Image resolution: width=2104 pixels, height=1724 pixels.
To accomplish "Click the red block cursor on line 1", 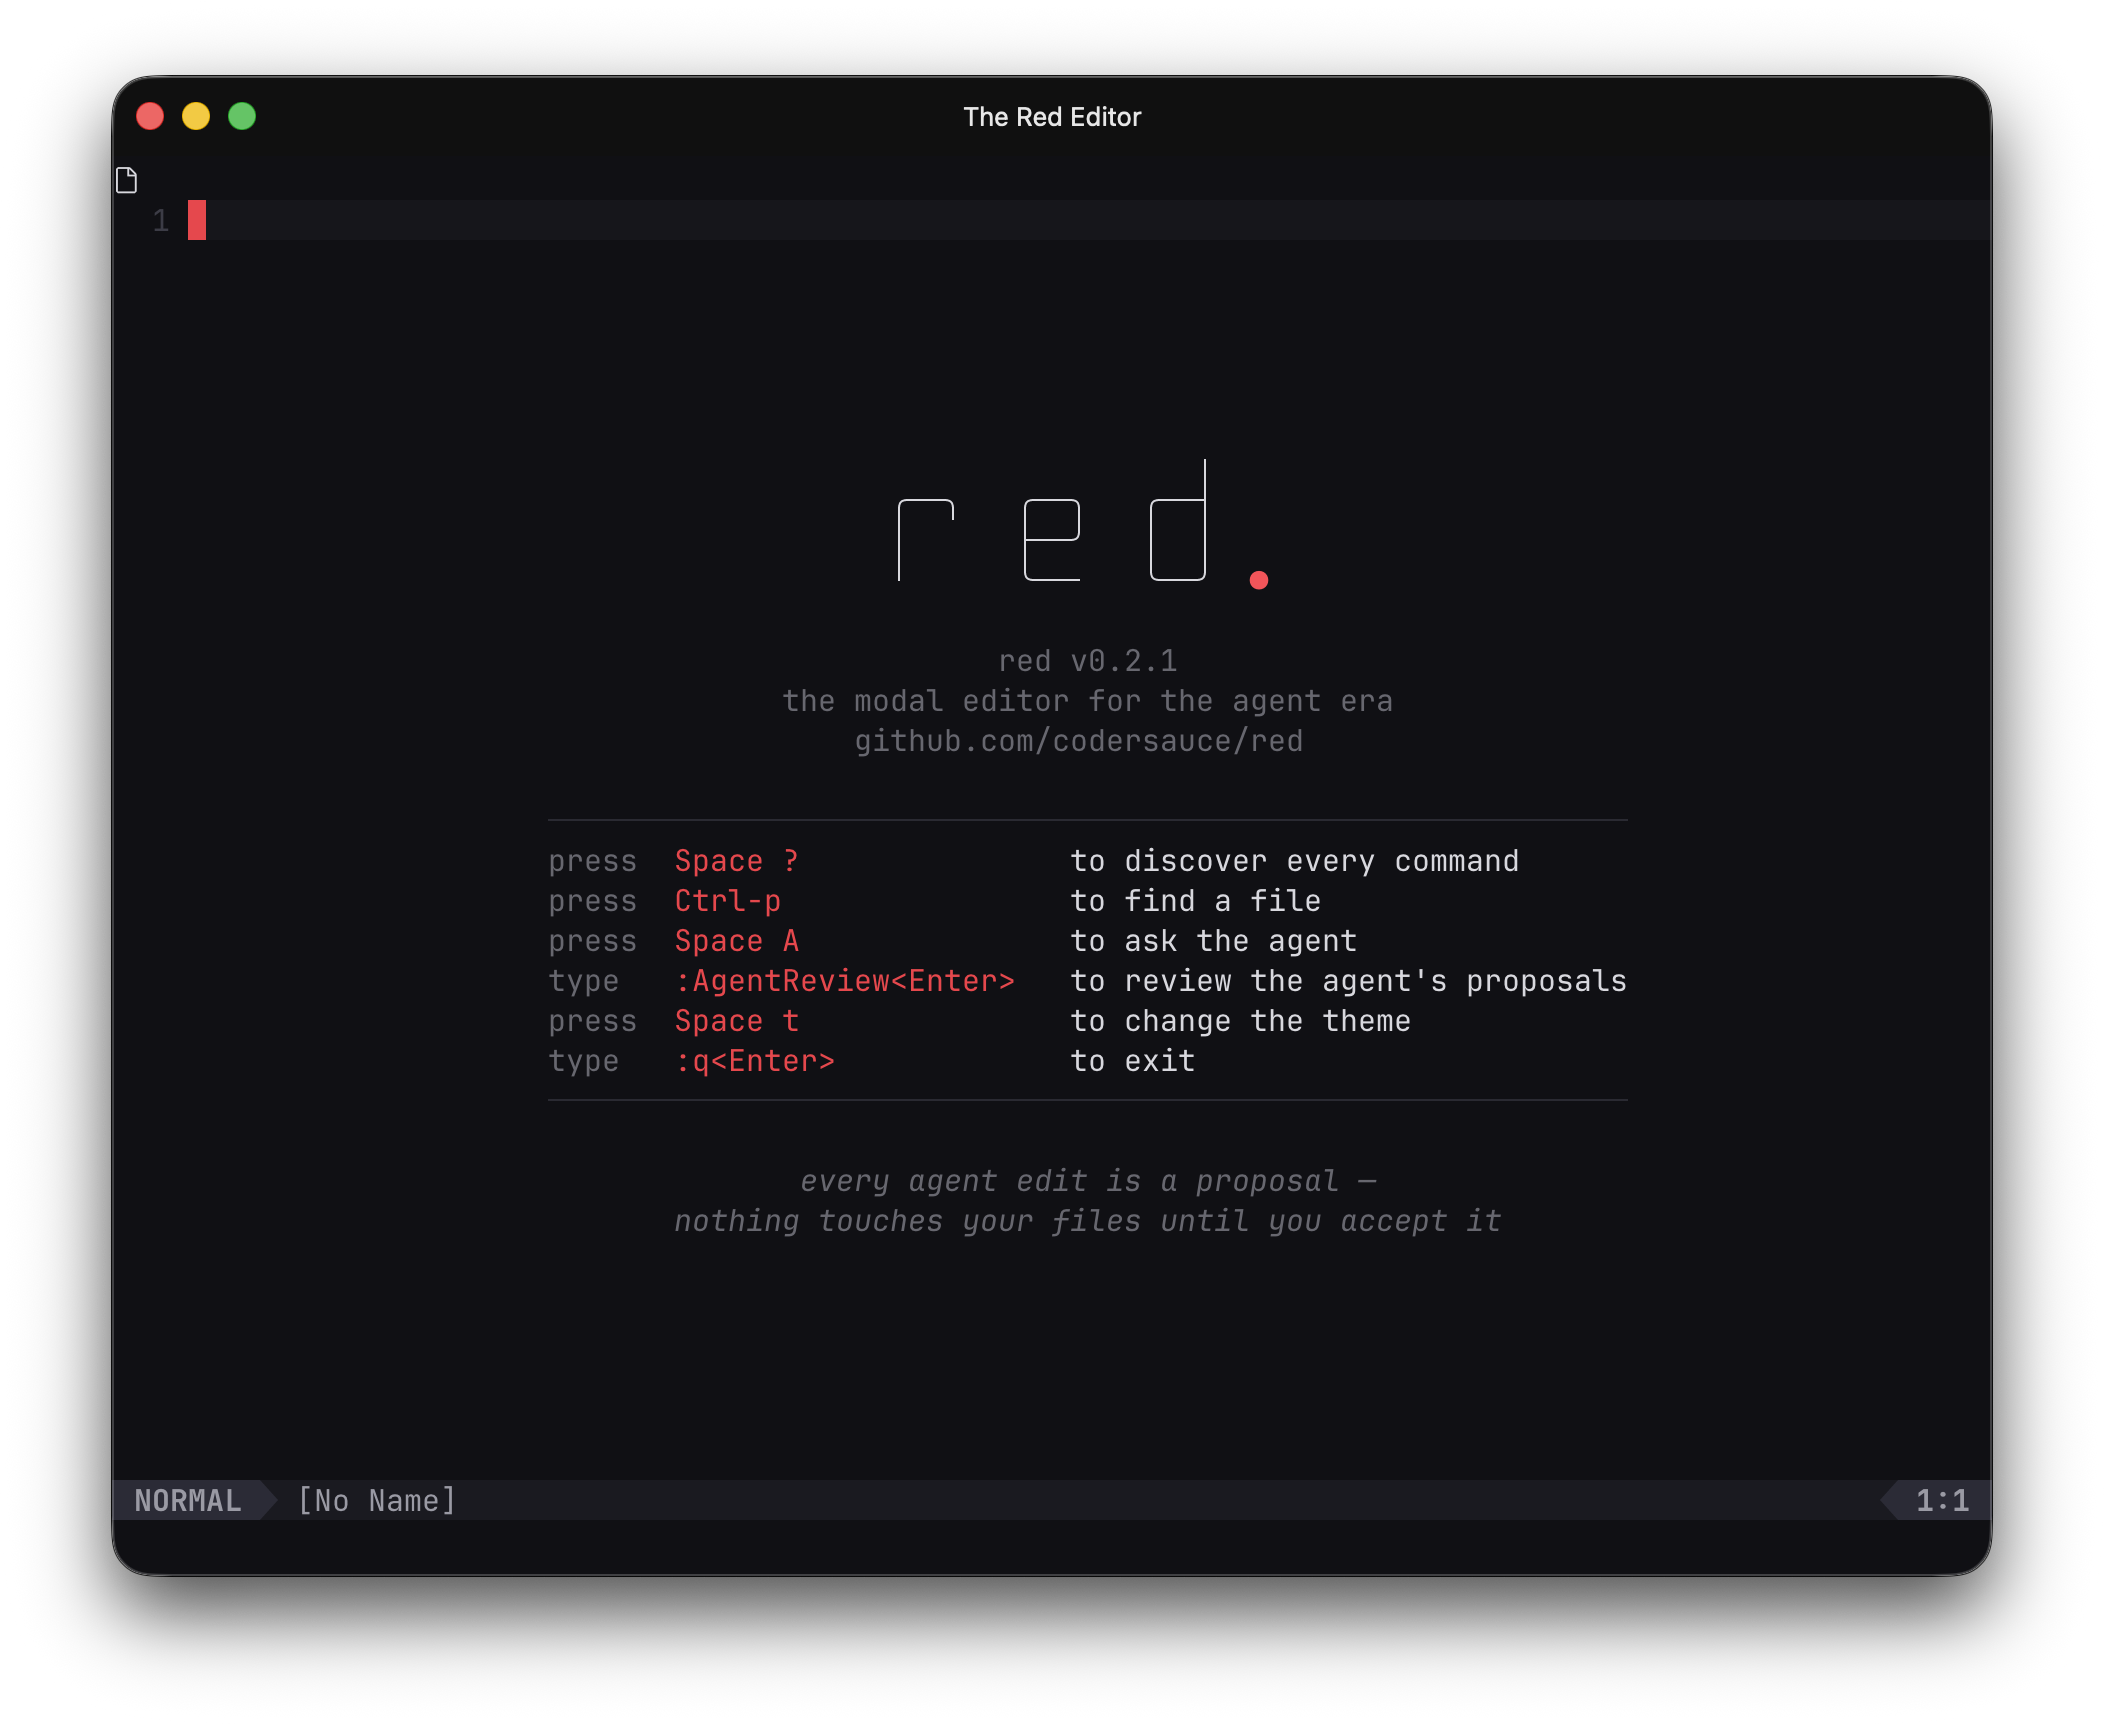I will pyautogui.click(x=197, y=220).
